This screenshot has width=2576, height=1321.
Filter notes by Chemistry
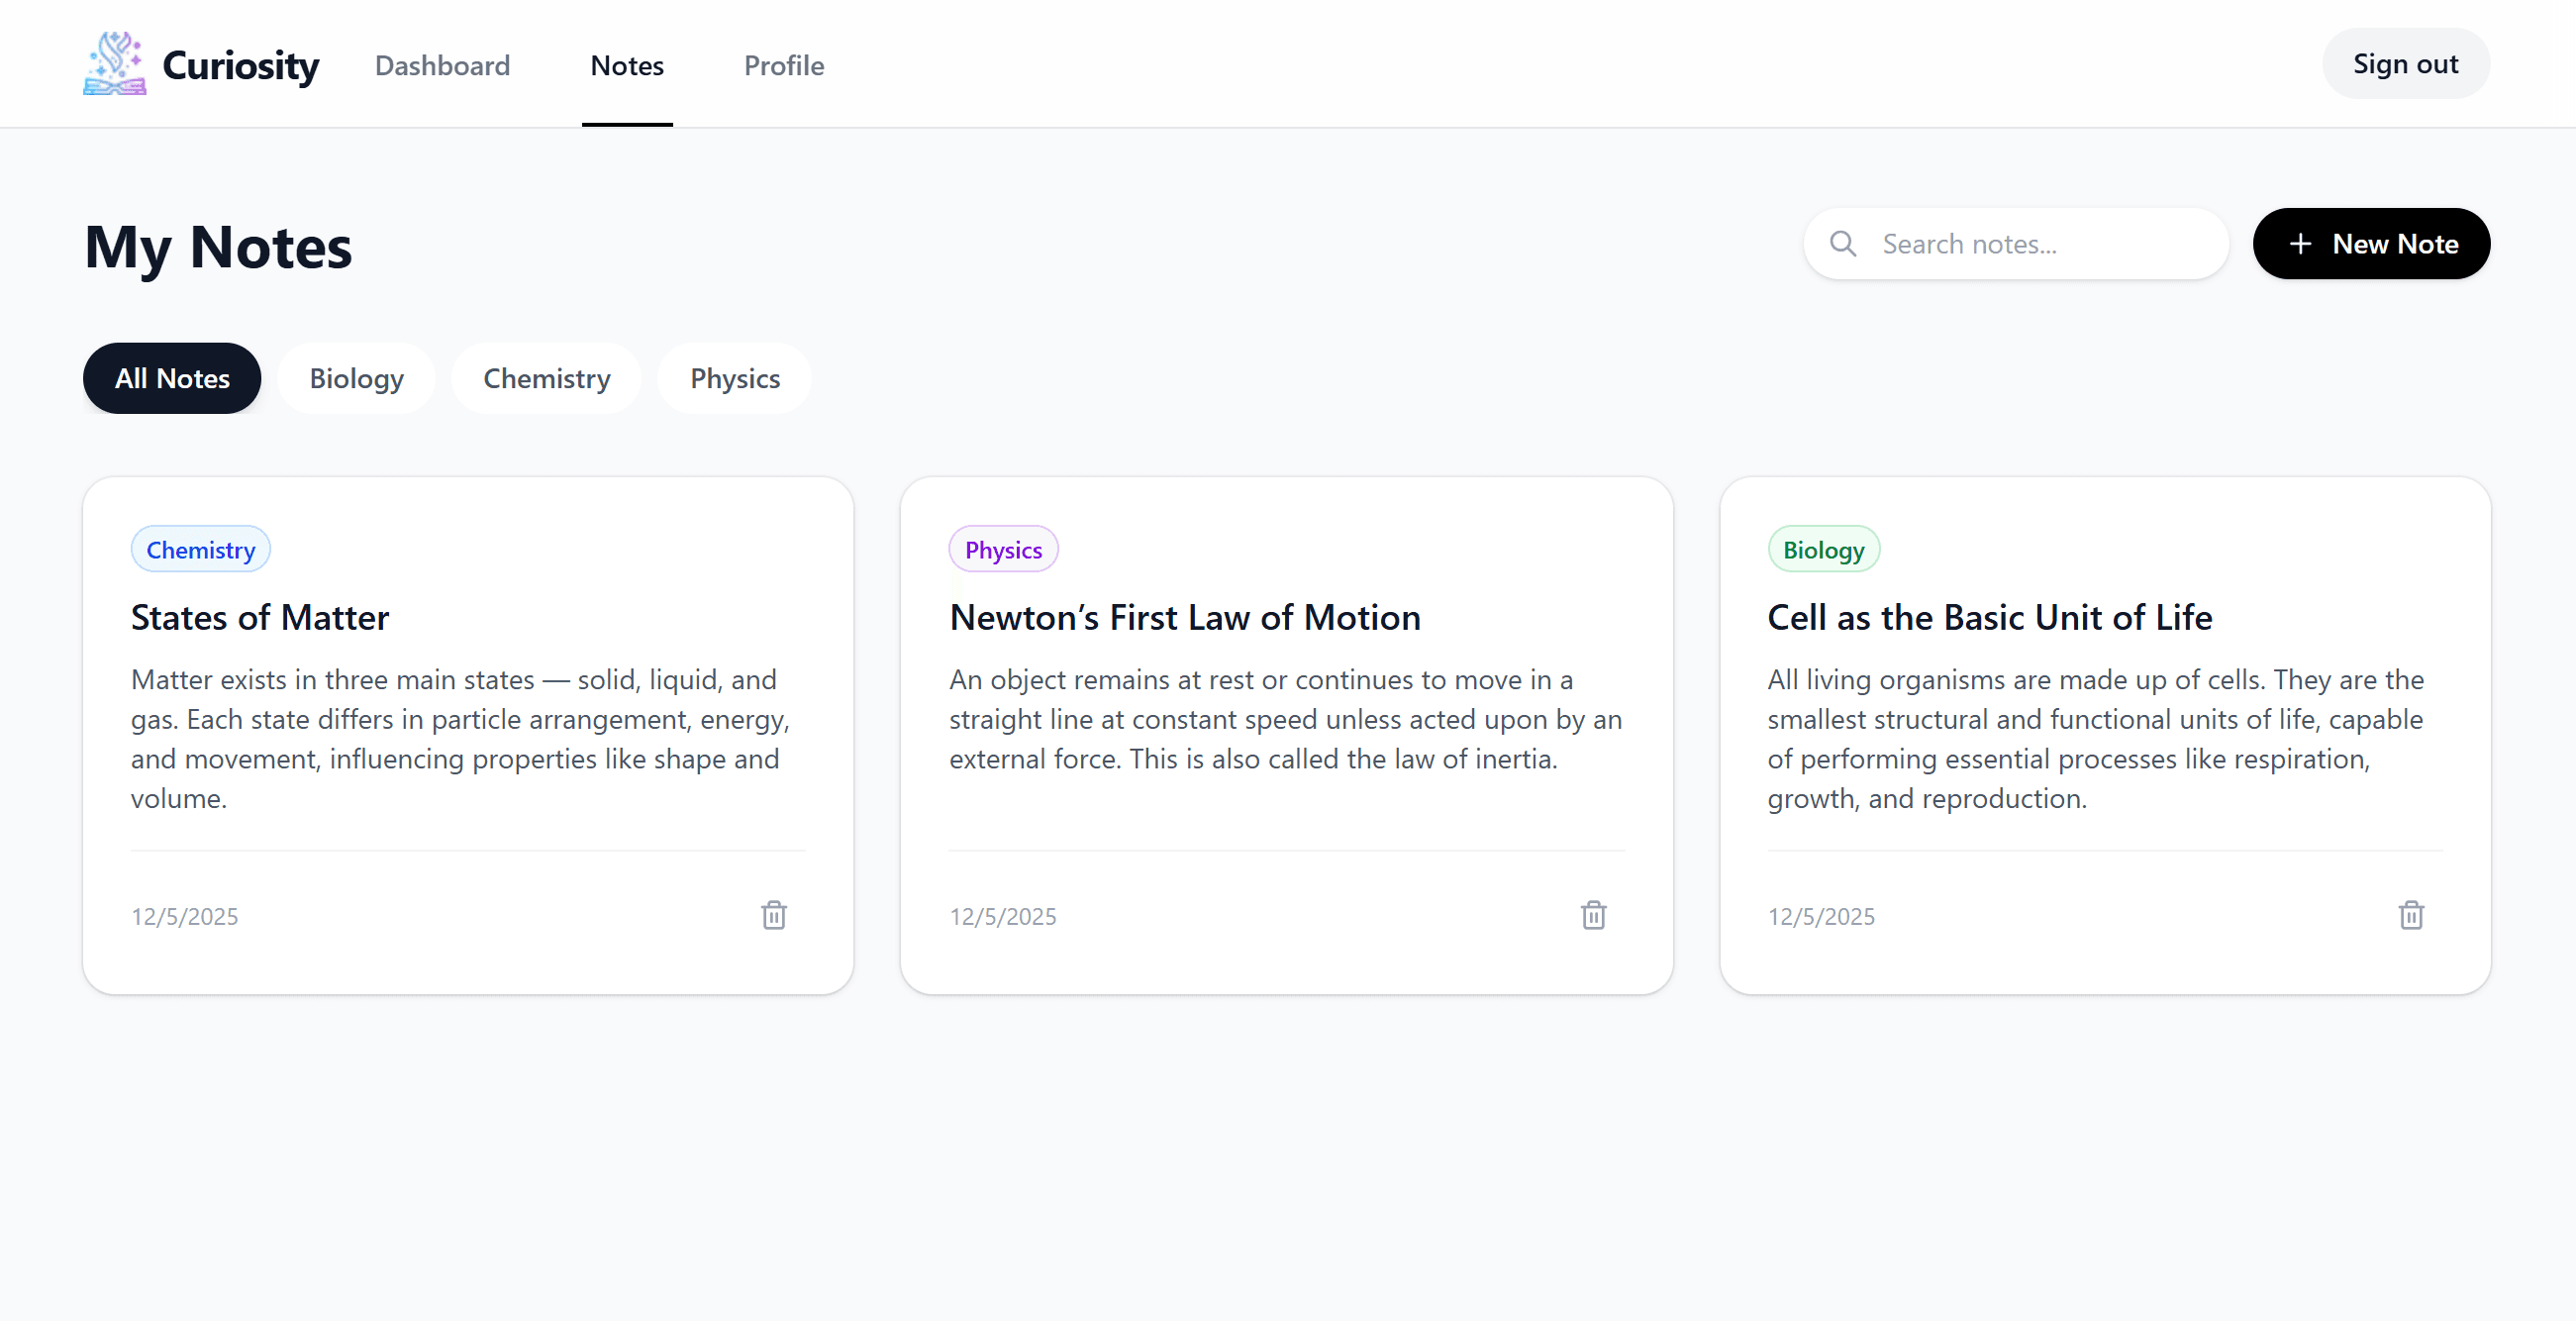click(x=546, y=378)
